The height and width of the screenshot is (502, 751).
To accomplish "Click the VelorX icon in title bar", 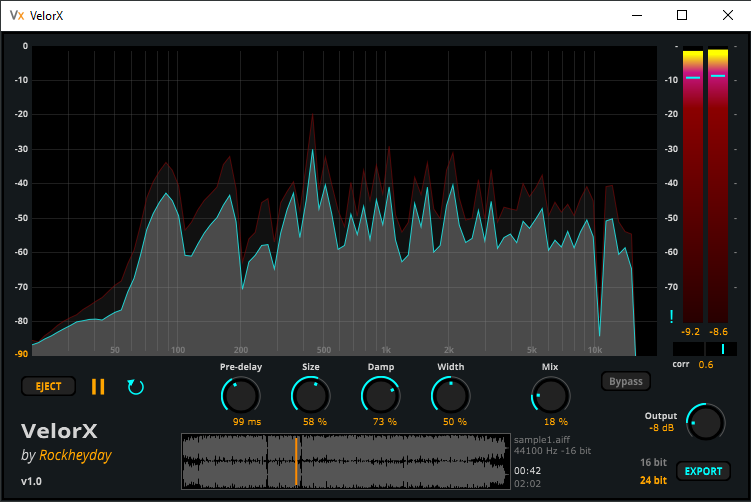I will [16, 15].
